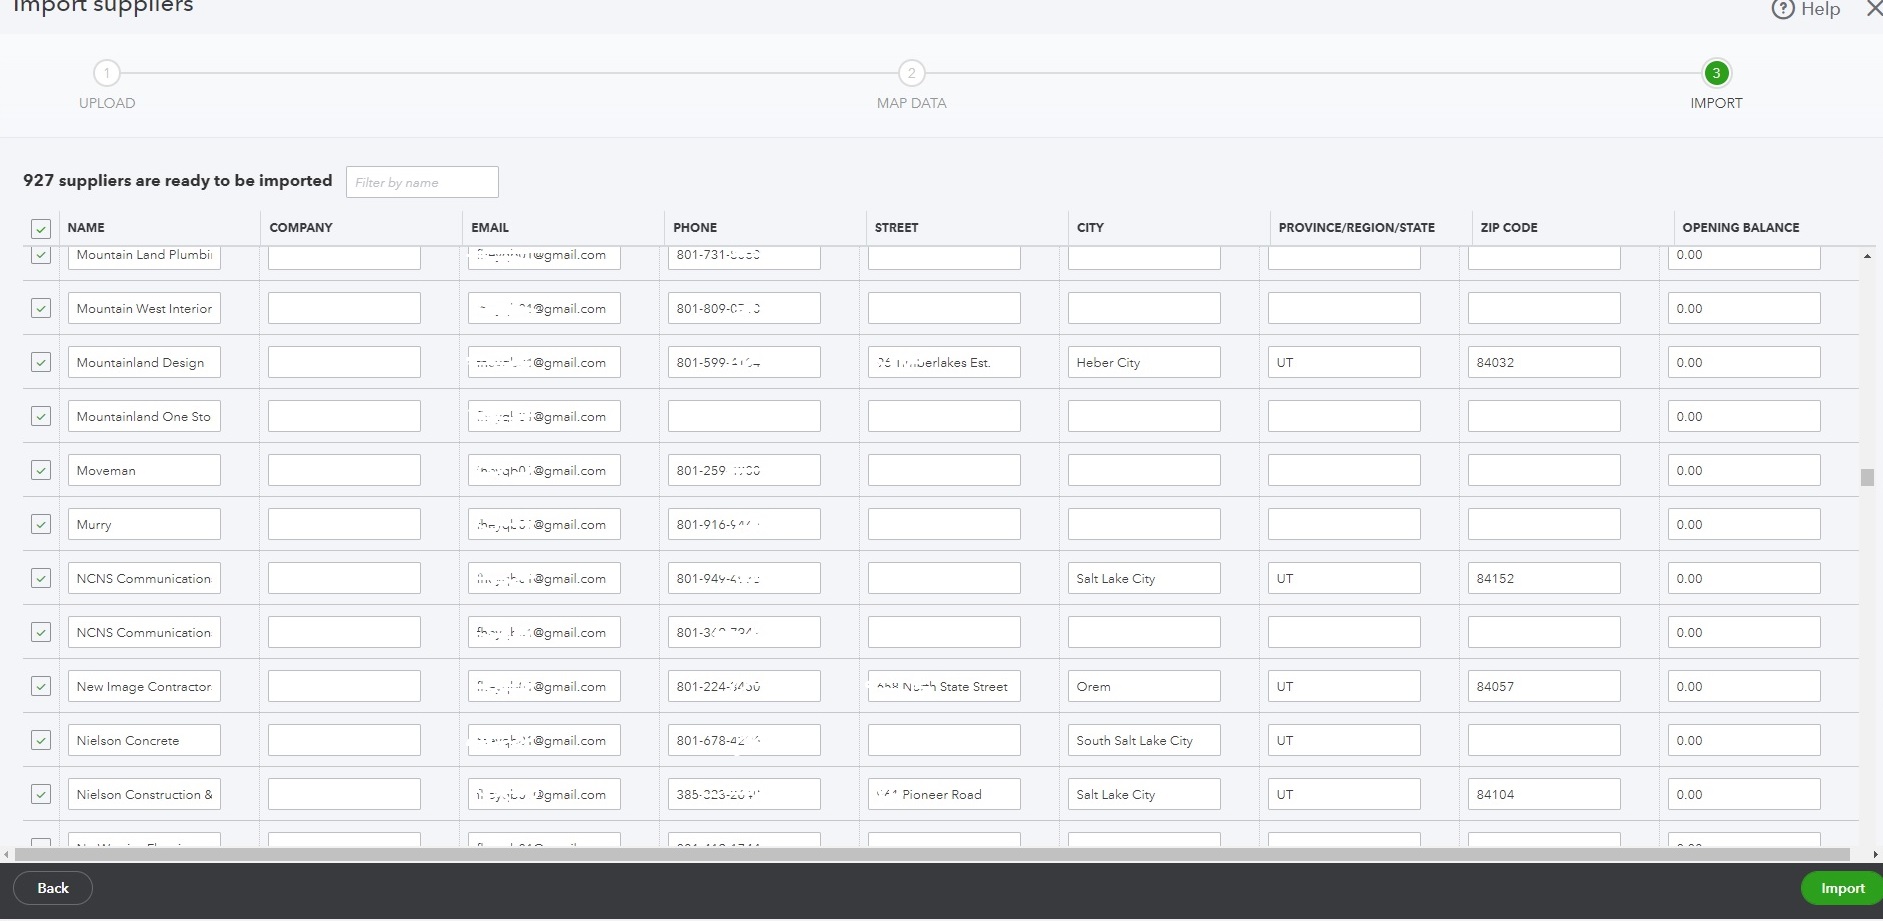The height and width of the screenshot is (921, 1883).
Task: Edit the State Street address field
Action: 944,686
